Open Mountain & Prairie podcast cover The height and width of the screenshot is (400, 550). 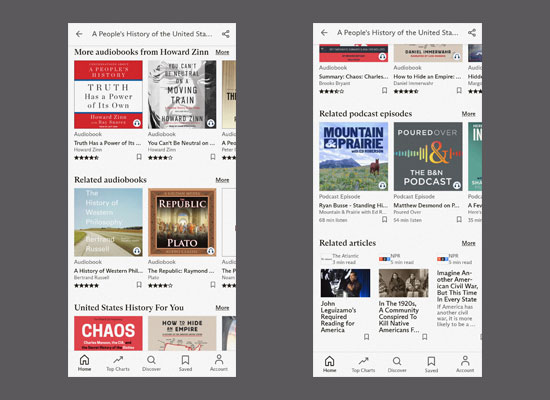click(354, 156)
